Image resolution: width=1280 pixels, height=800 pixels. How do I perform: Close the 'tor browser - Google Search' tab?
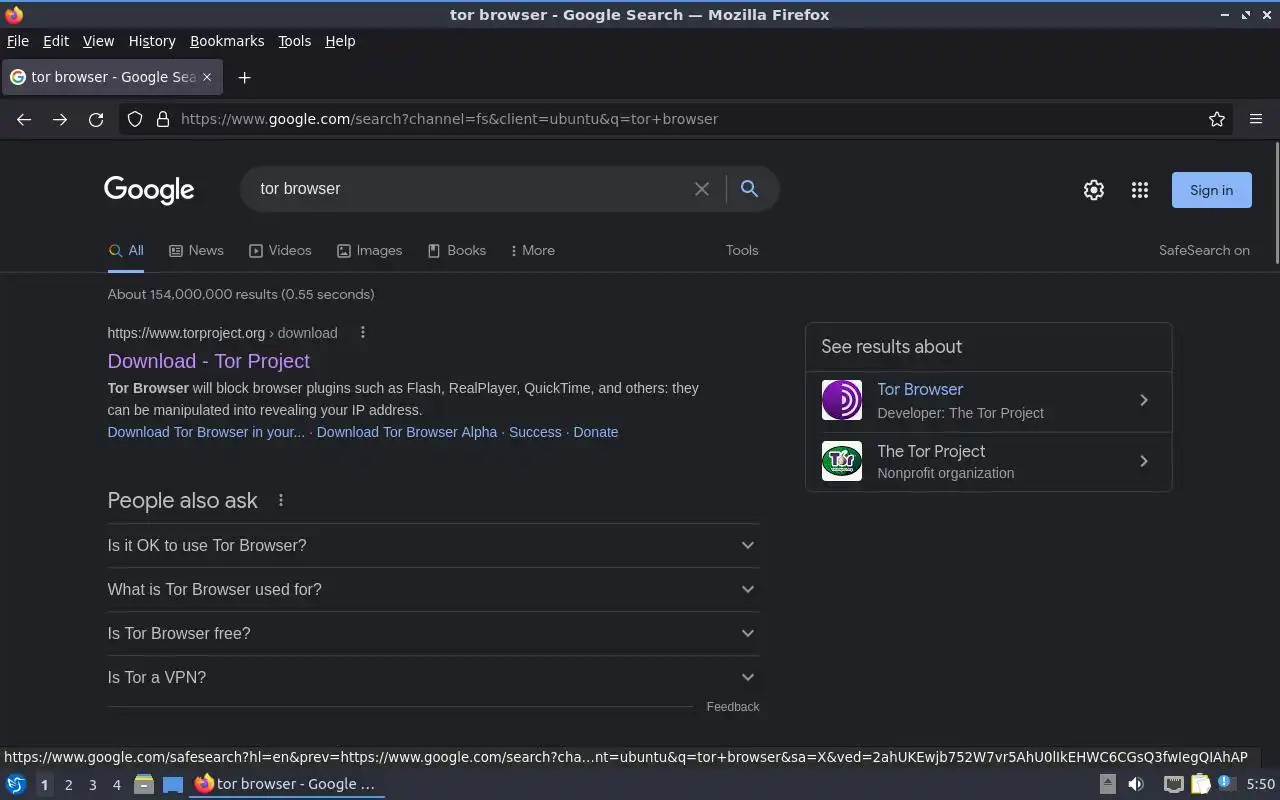(x=207, y=77)
